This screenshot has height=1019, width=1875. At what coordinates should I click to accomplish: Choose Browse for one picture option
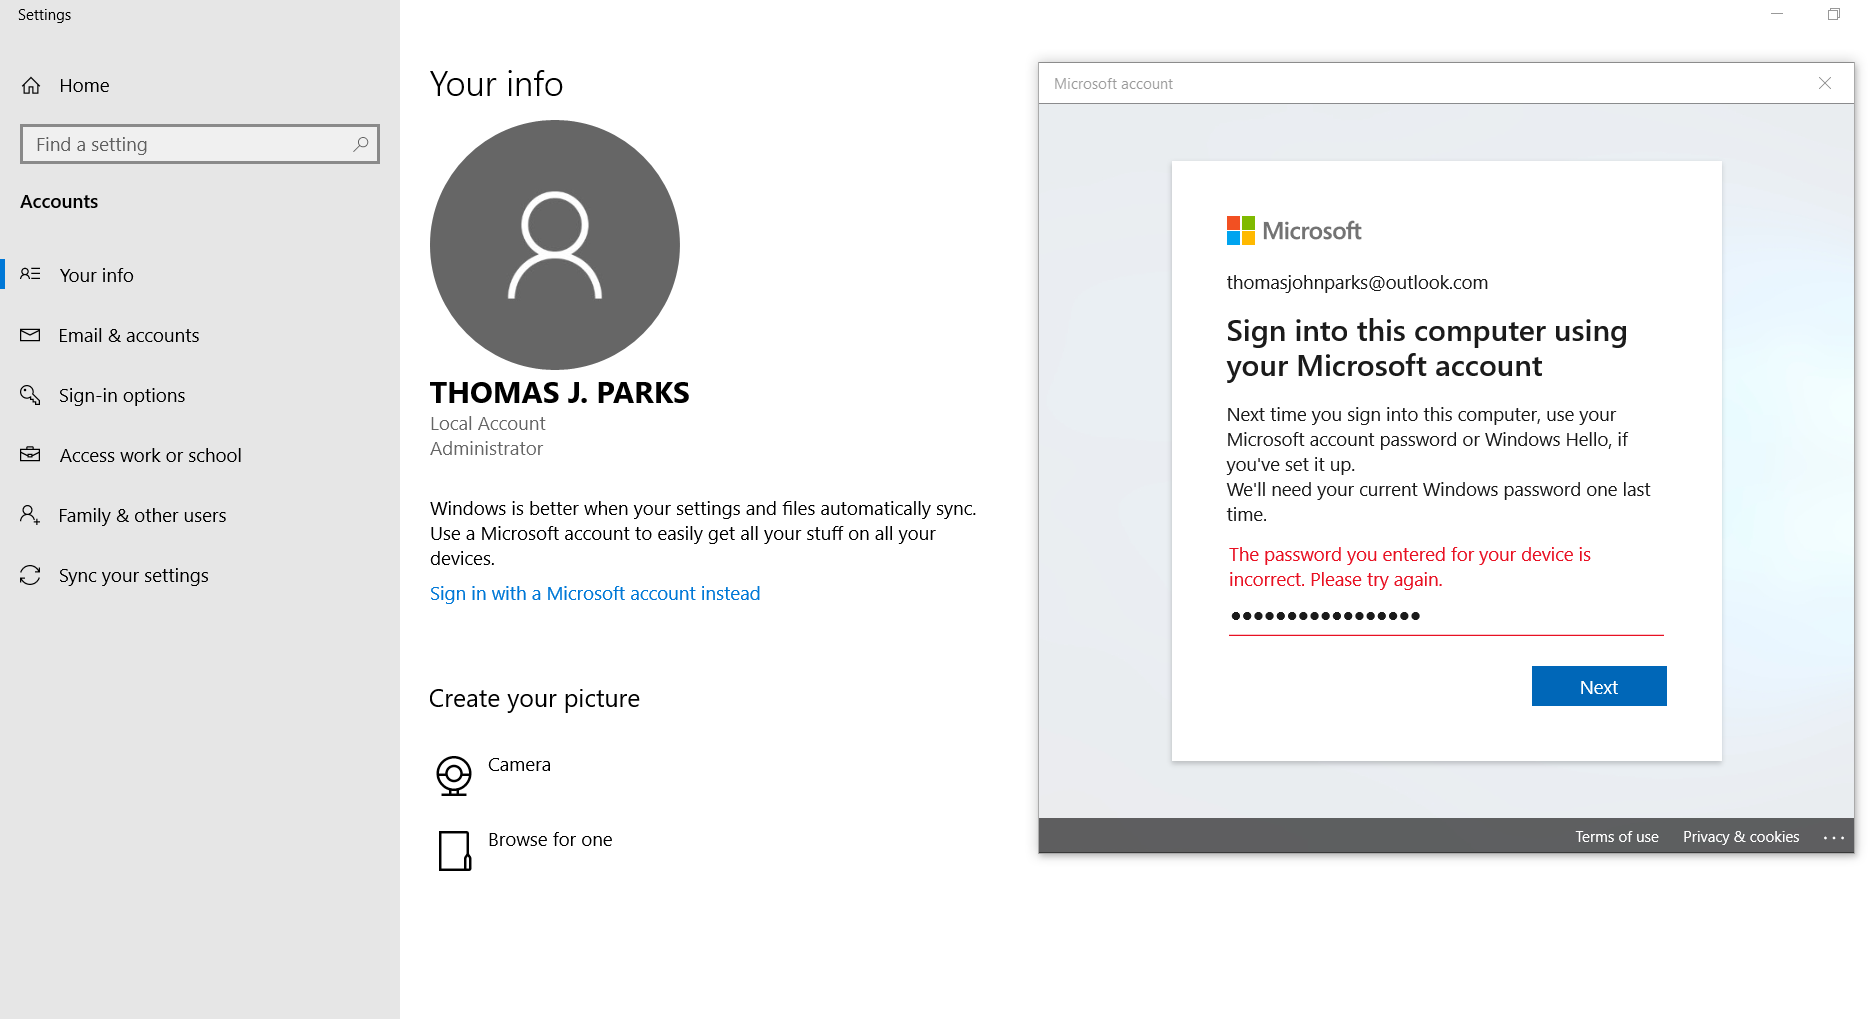point(549,839)
